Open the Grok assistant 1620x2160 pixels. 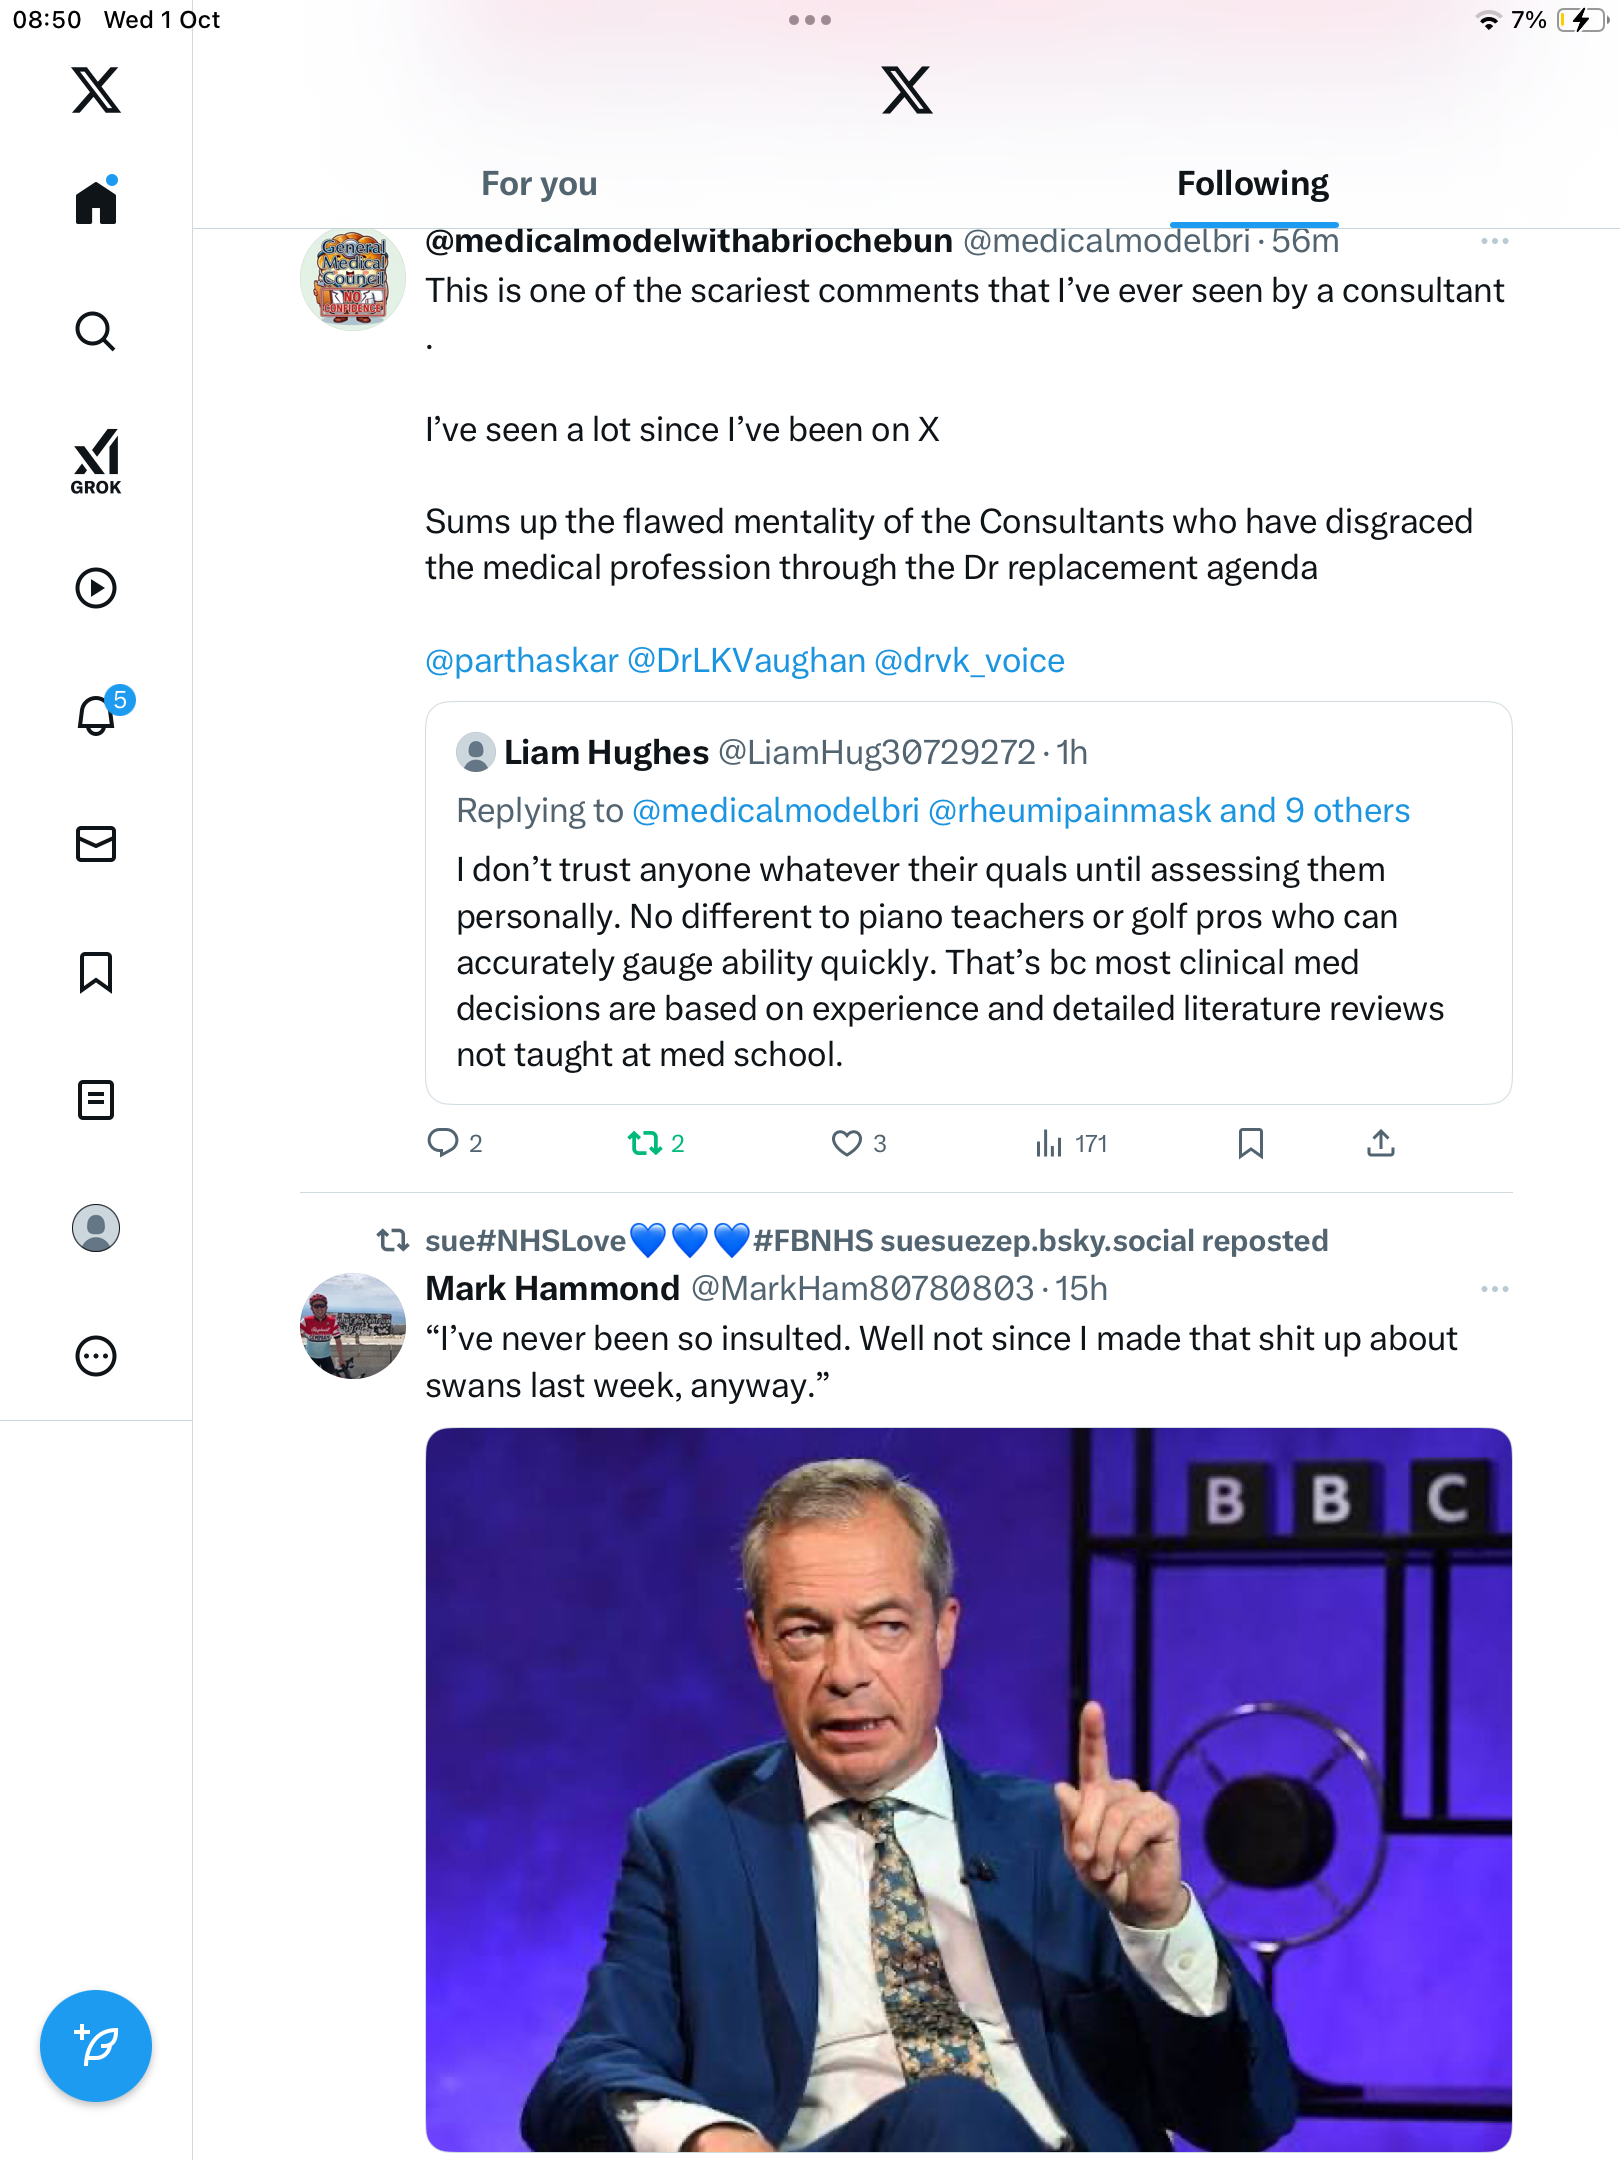(96, 461)
